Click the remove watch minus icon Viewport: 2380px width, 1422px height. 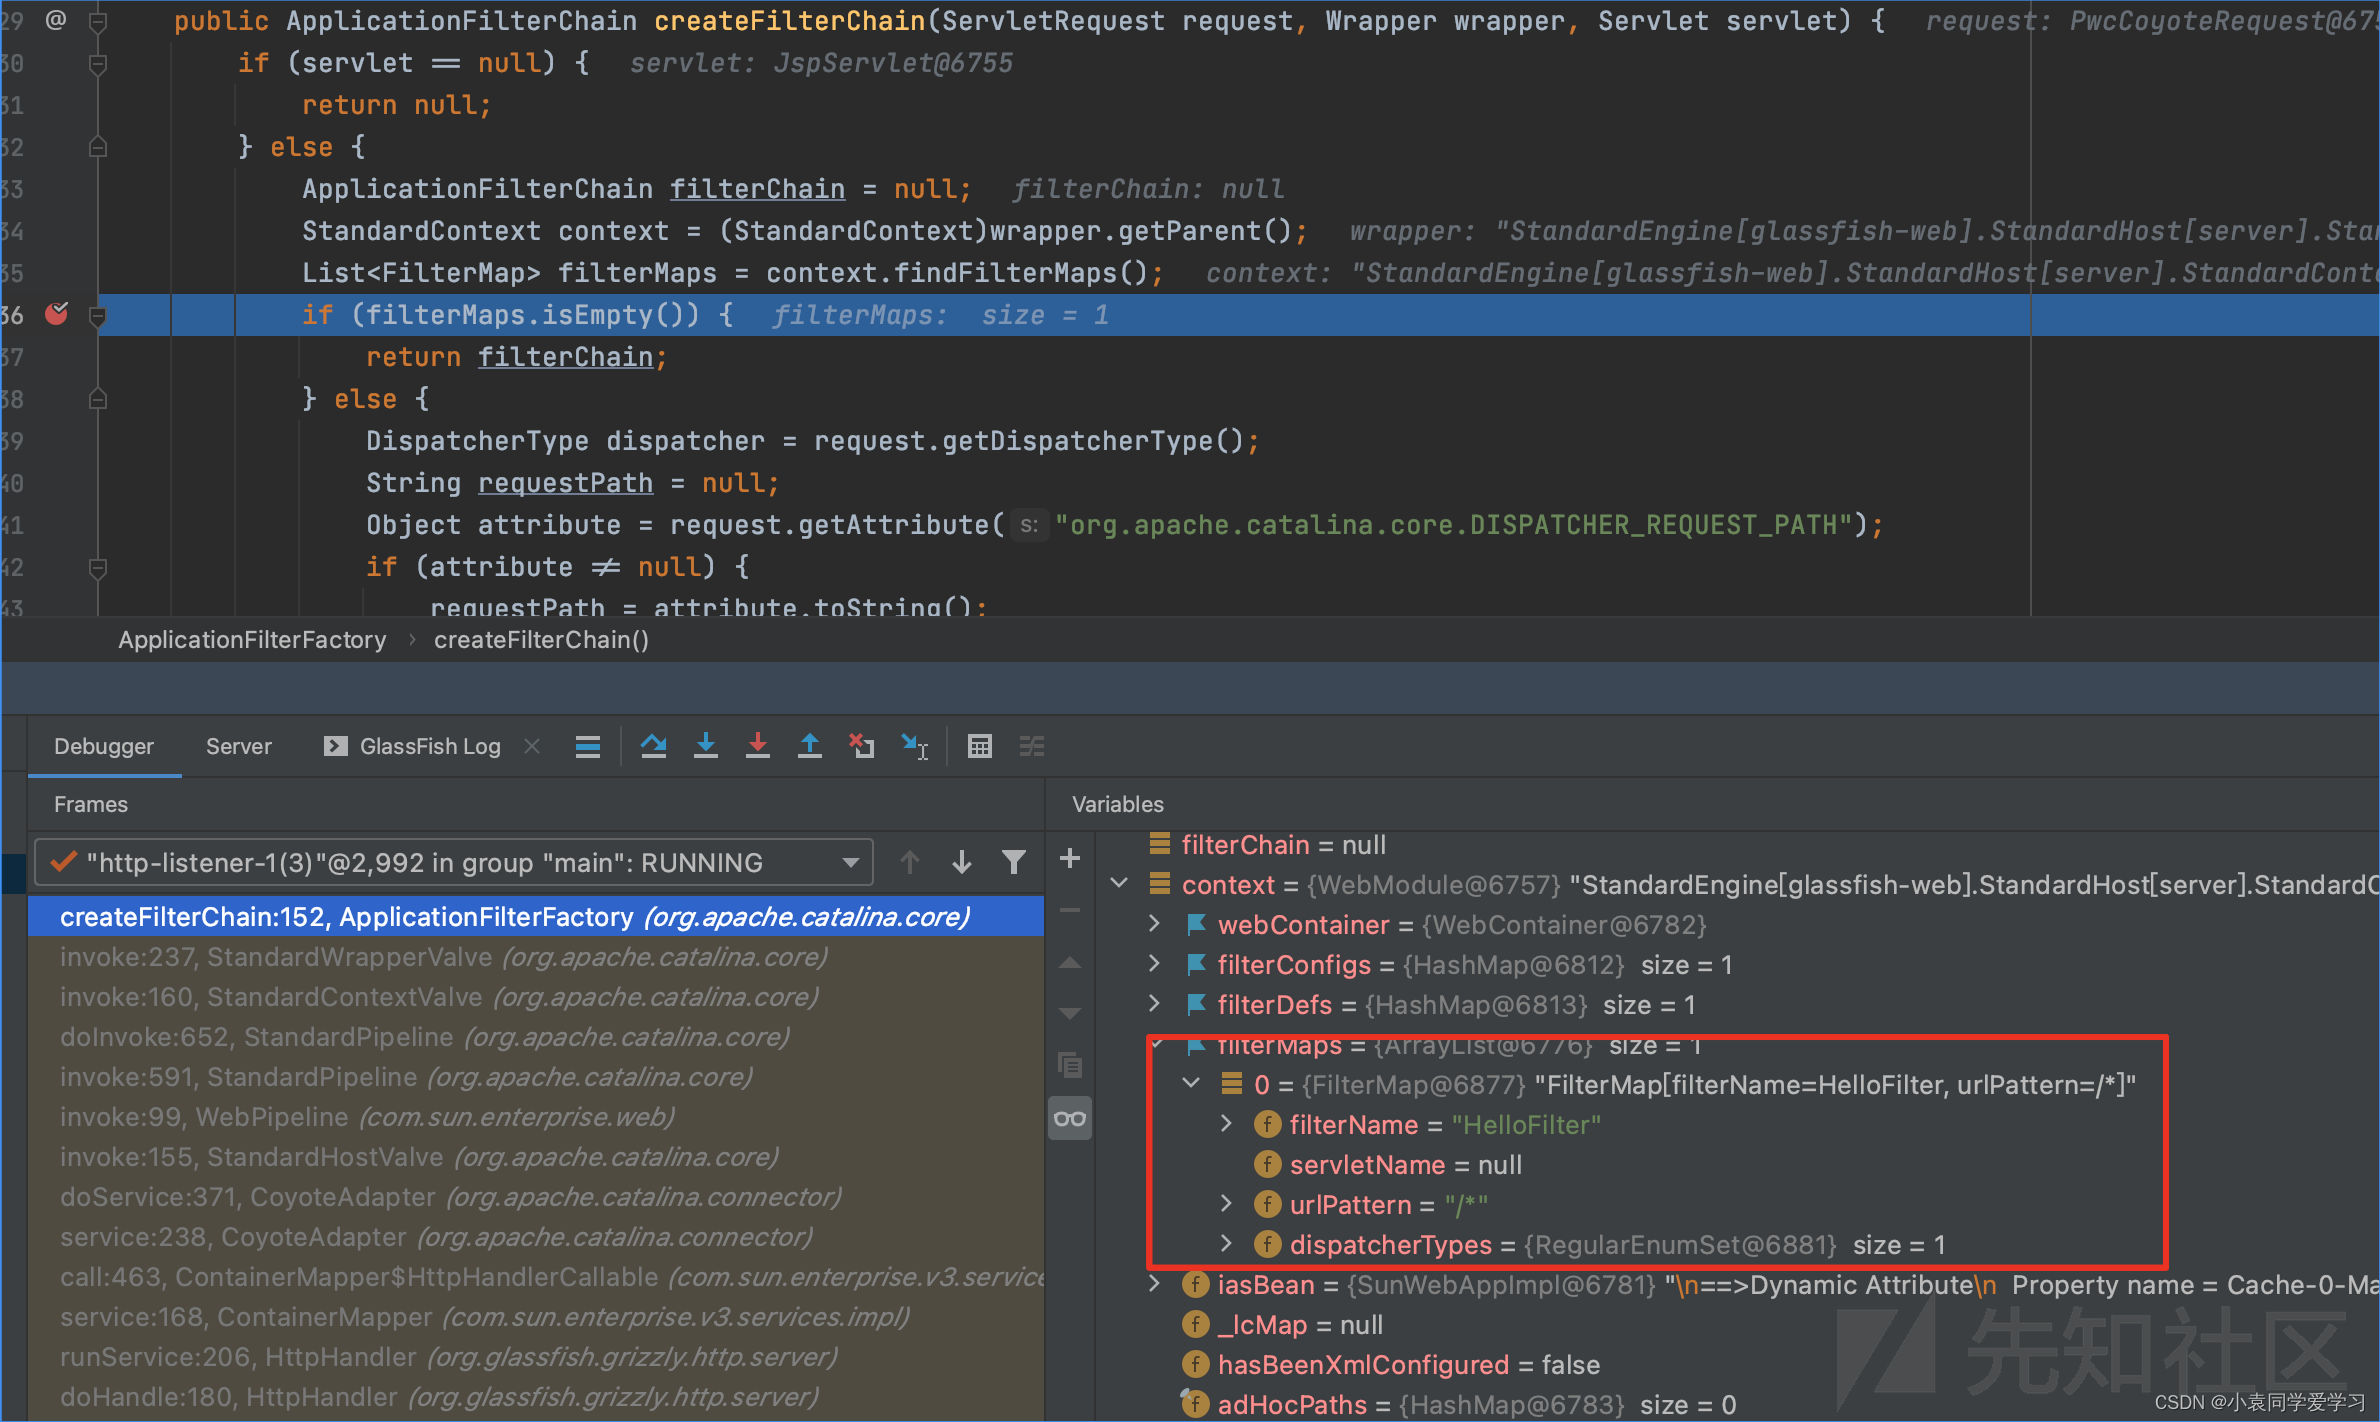pos(1070,910)
